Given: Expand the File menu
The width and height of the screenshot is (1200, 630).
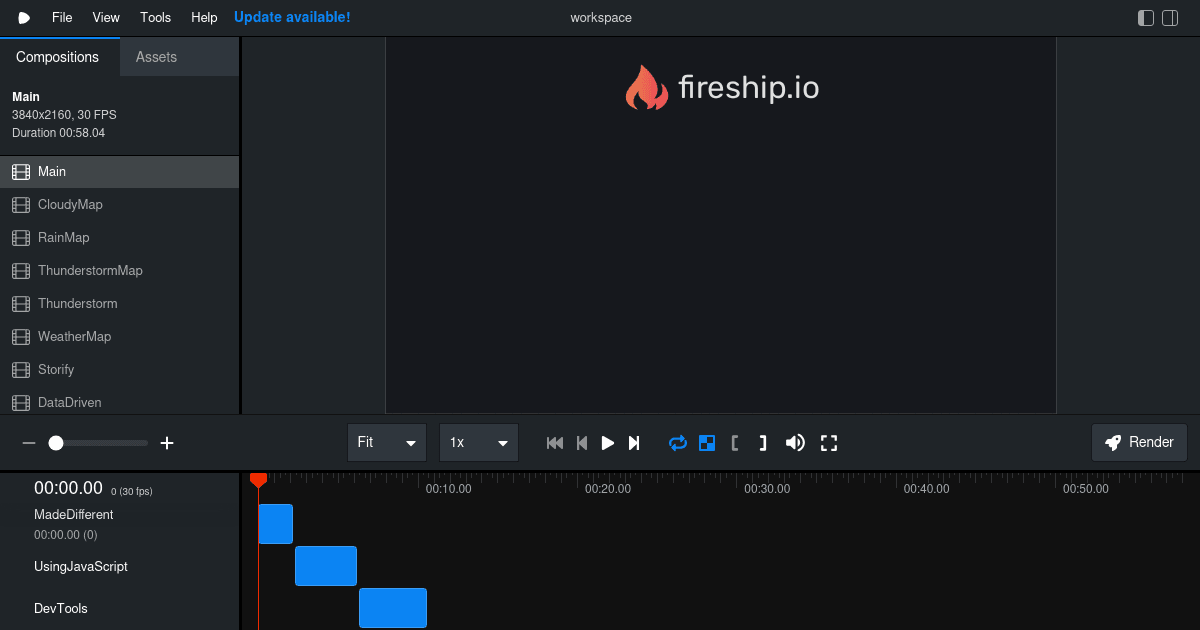Looking at the screenshot, I should (x=62, y=17).
